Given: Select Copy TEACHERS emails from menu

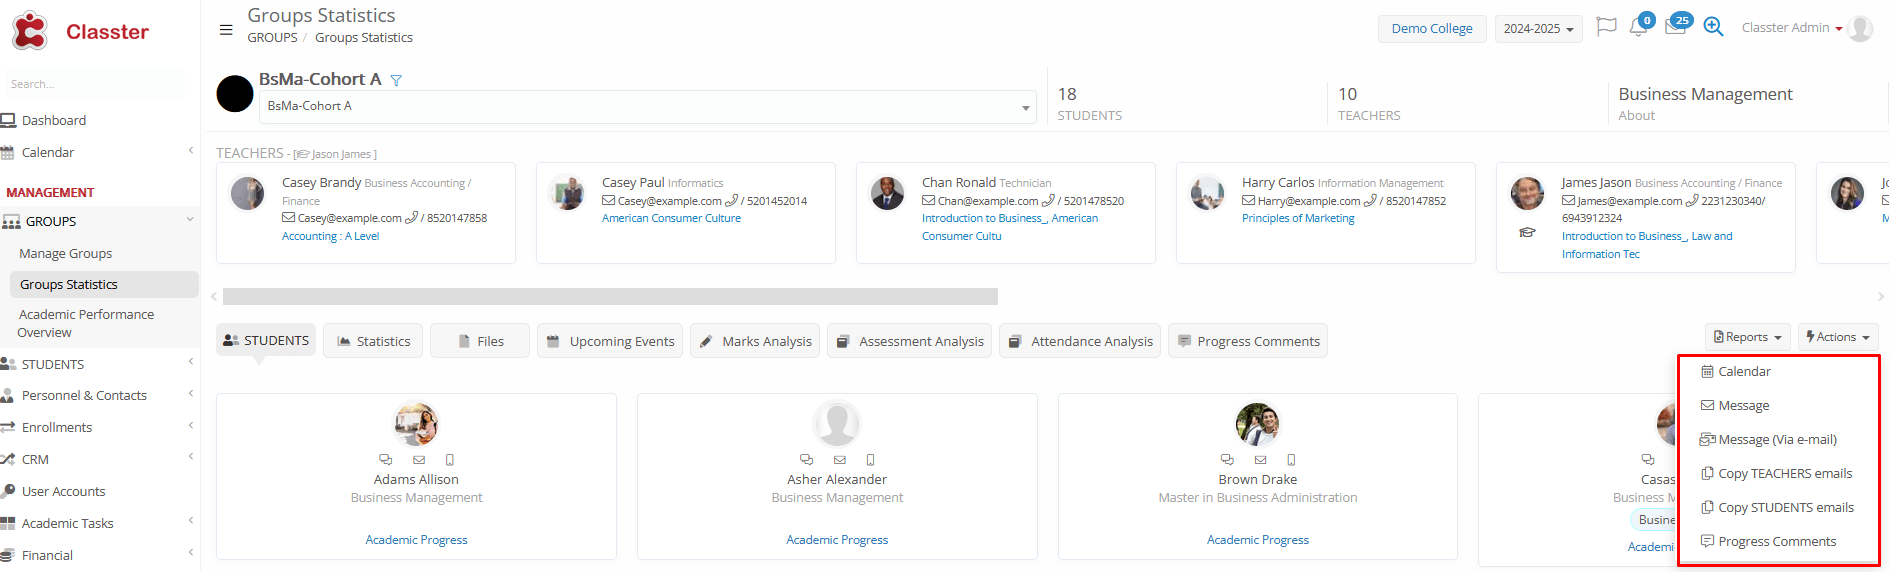Looking at the screenshot, I should click(1784, 474).
